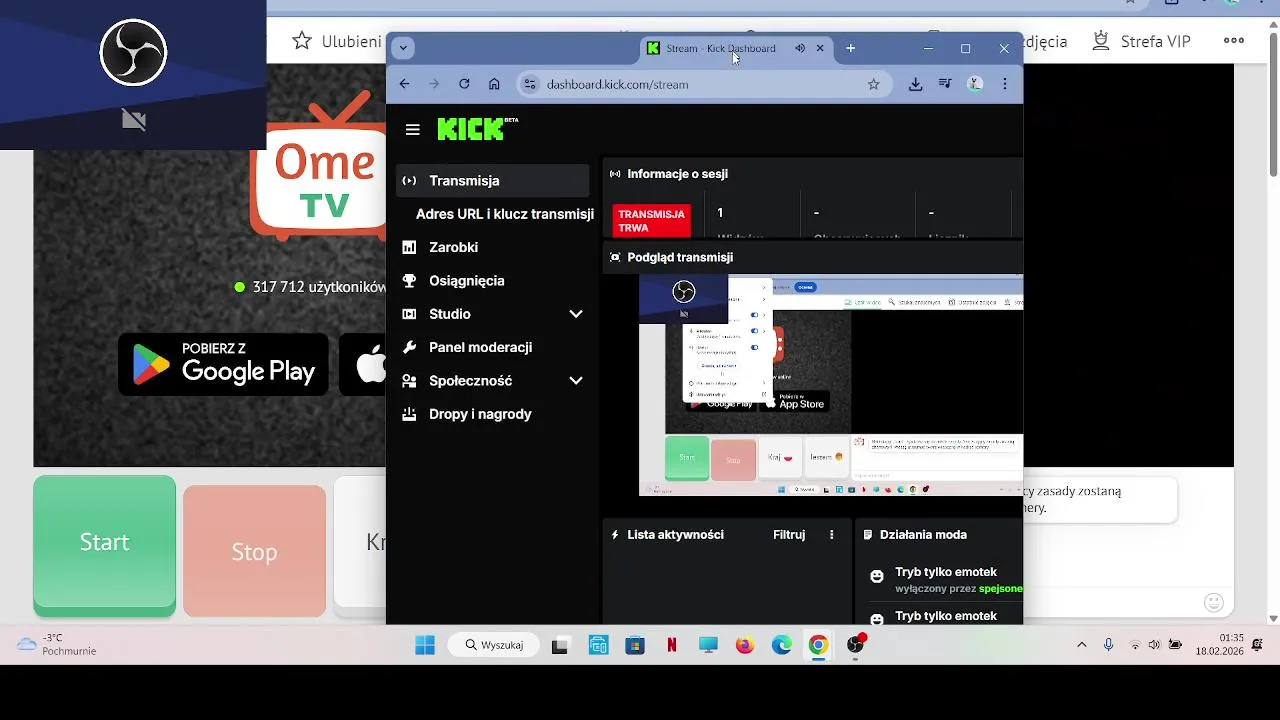Viewport: 1280px width, 720px height.
Task: Open Chrome downloads icon
Action: 915,85
